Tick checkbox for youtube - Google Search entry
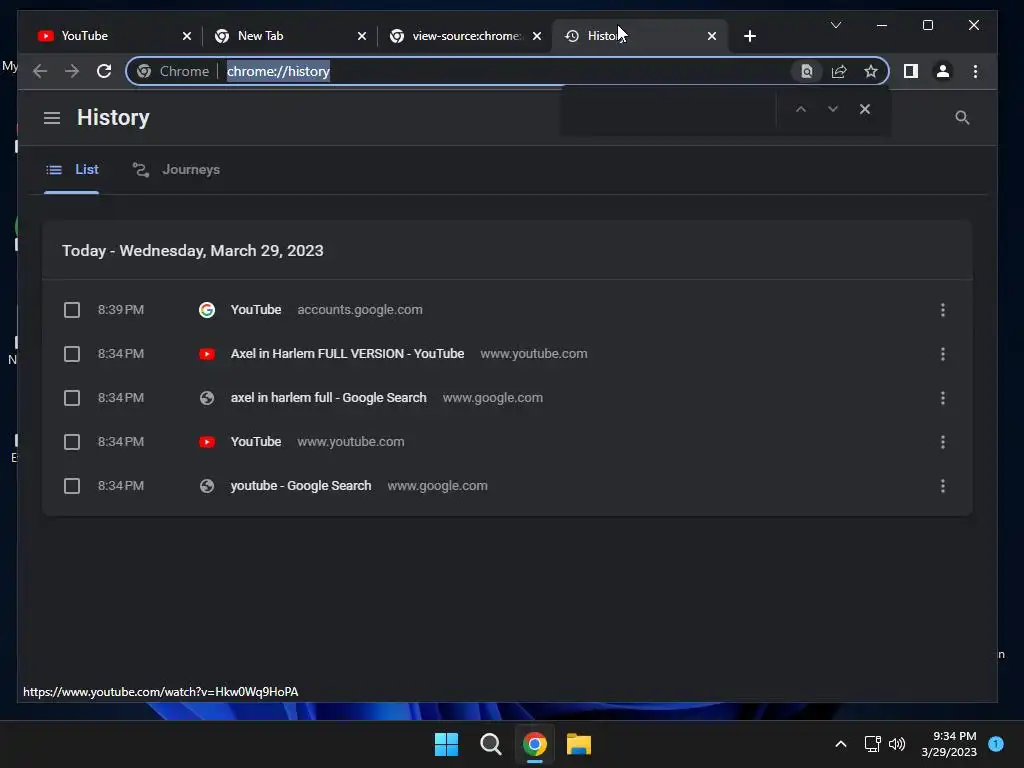1024x768 pixels. coord(72,486)
